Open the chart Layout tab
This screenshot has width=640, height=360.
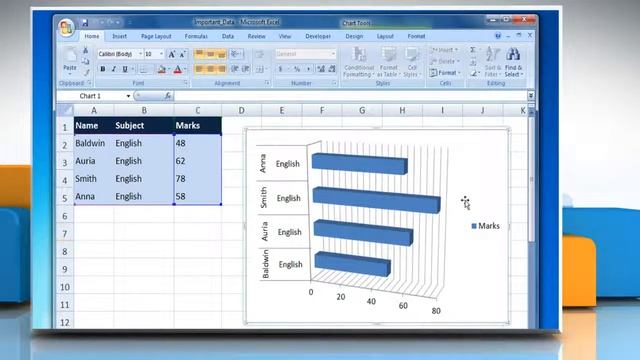pos(385,36)
